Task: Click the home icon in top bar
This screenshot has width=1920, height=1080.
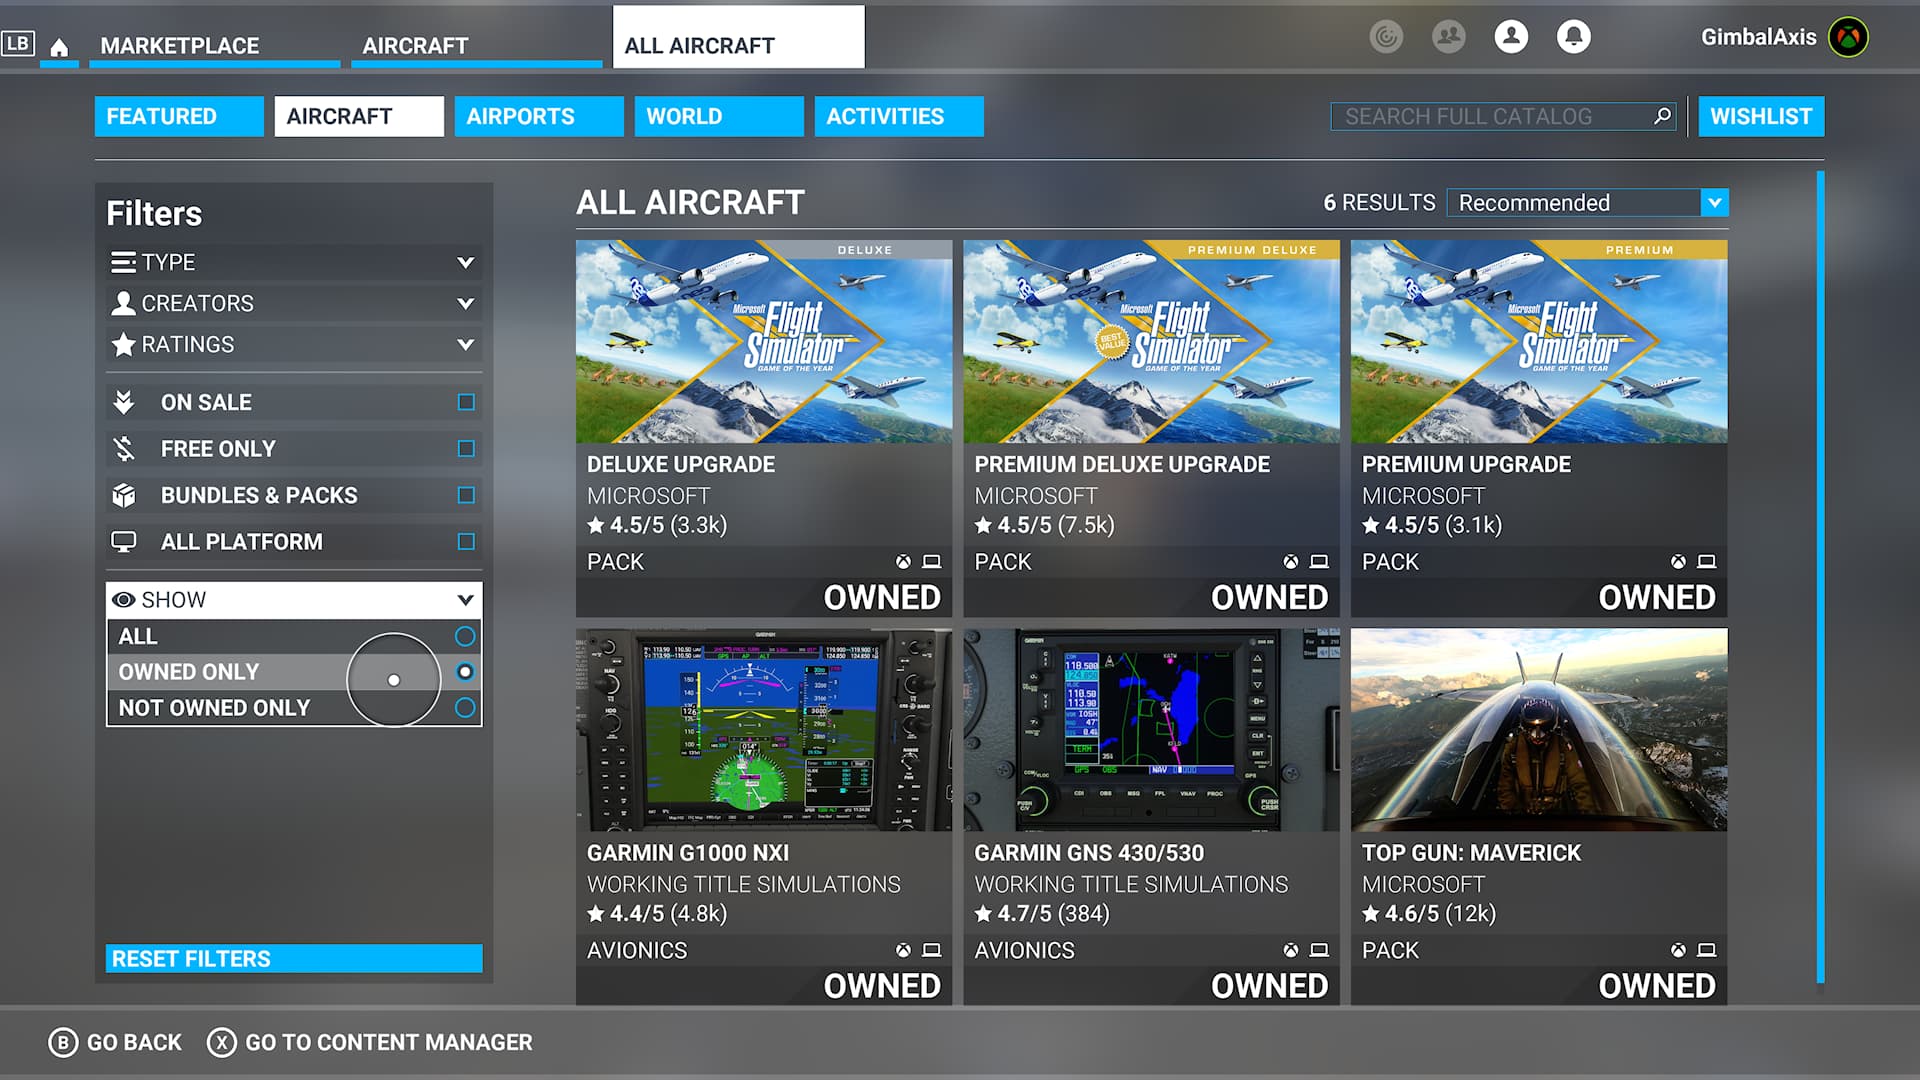Action: [59, 47]
